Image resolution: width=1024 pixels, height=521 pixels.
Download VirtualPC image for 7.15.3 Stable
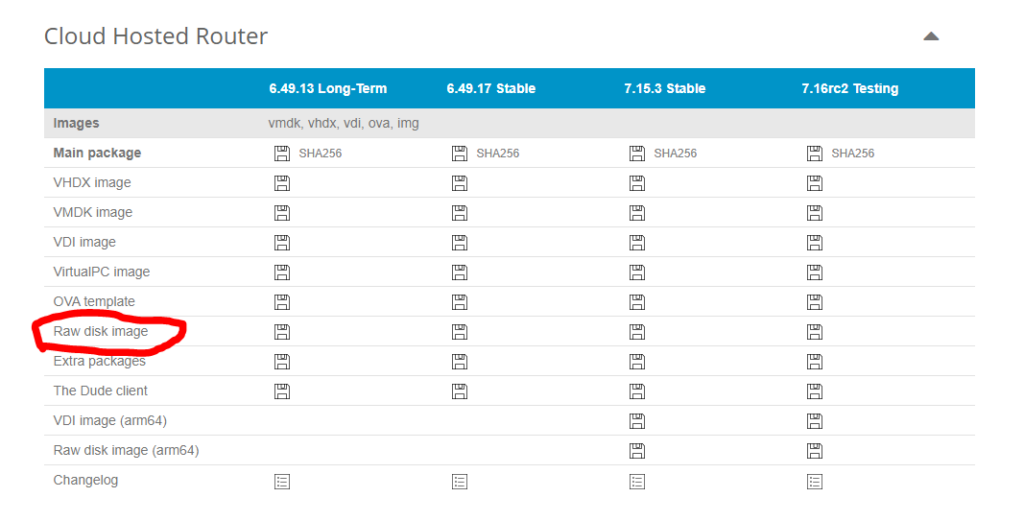coord(637,272)
